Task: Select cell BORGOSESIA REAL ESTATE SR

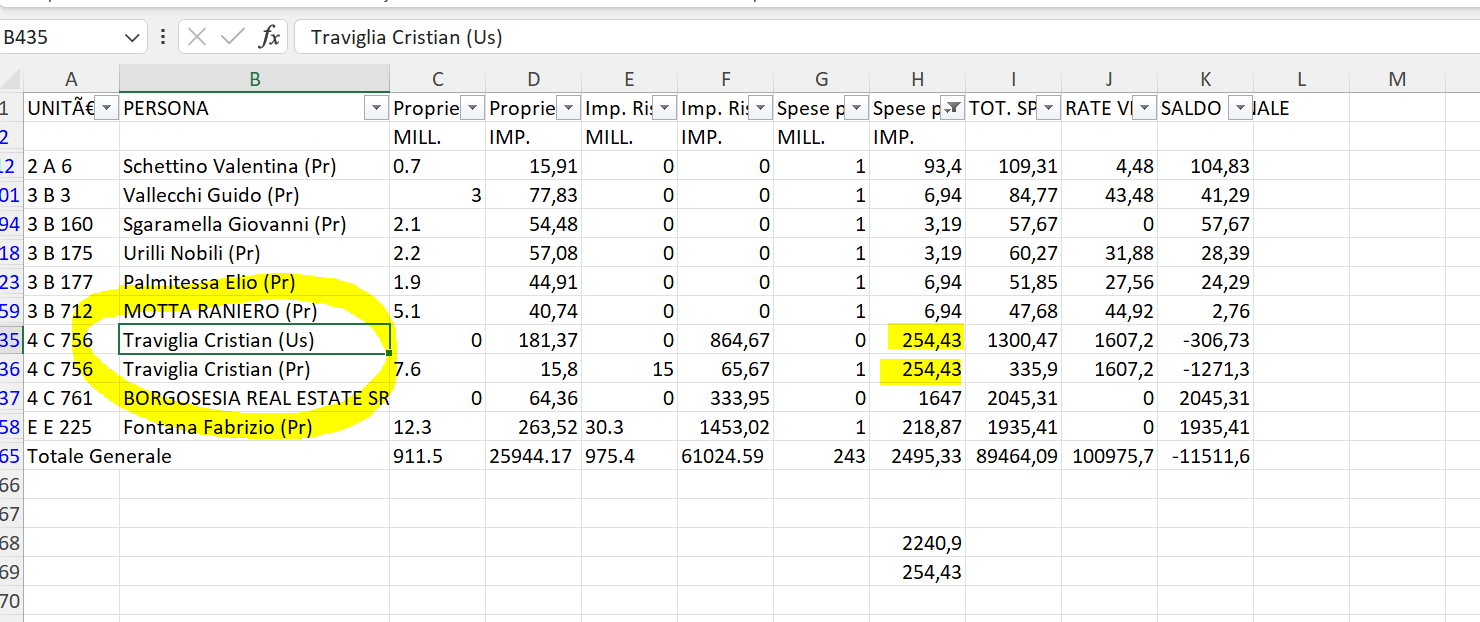Action: pyautogui.click(x=255, y=398)
